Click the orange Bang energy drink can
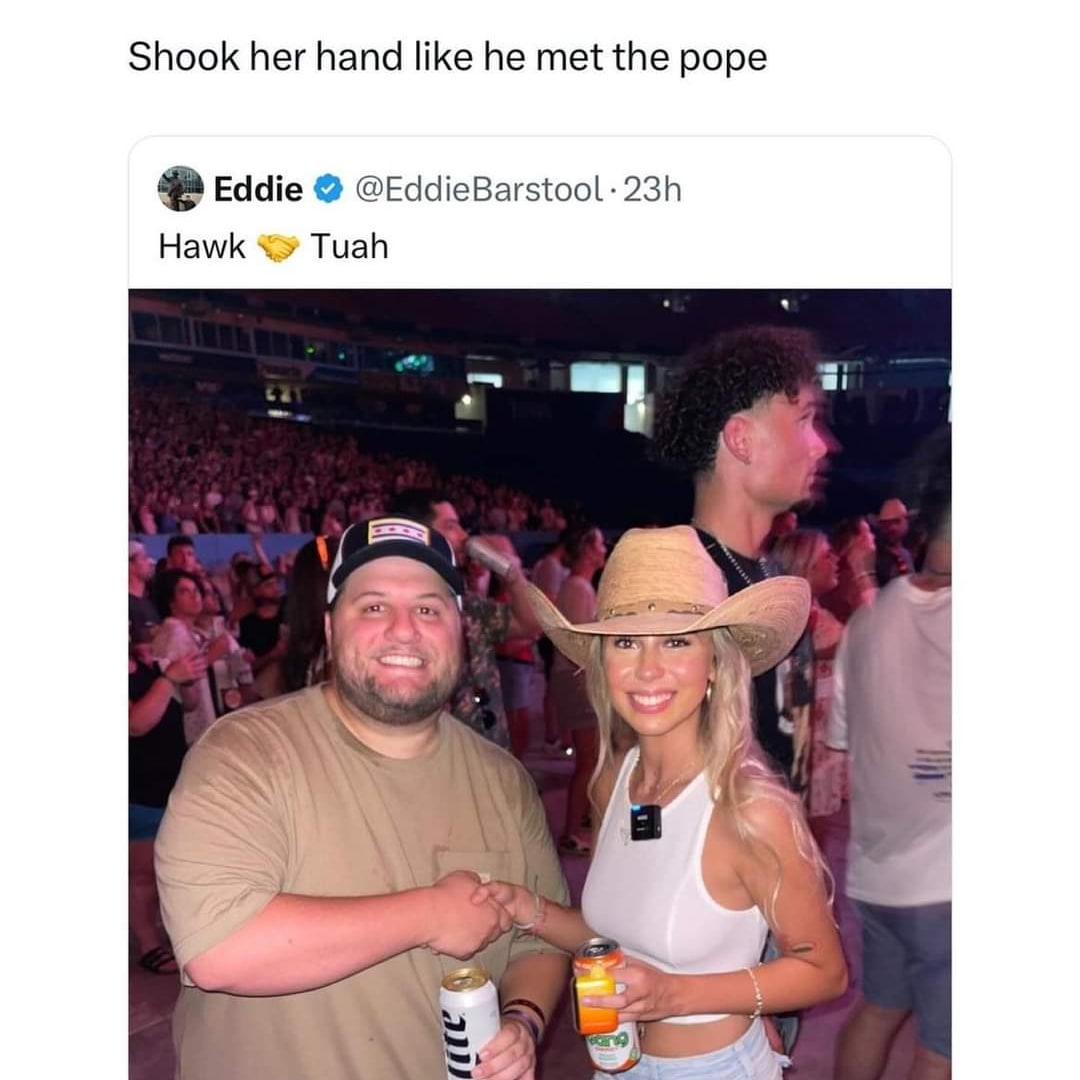 [x=604, y=1004]
